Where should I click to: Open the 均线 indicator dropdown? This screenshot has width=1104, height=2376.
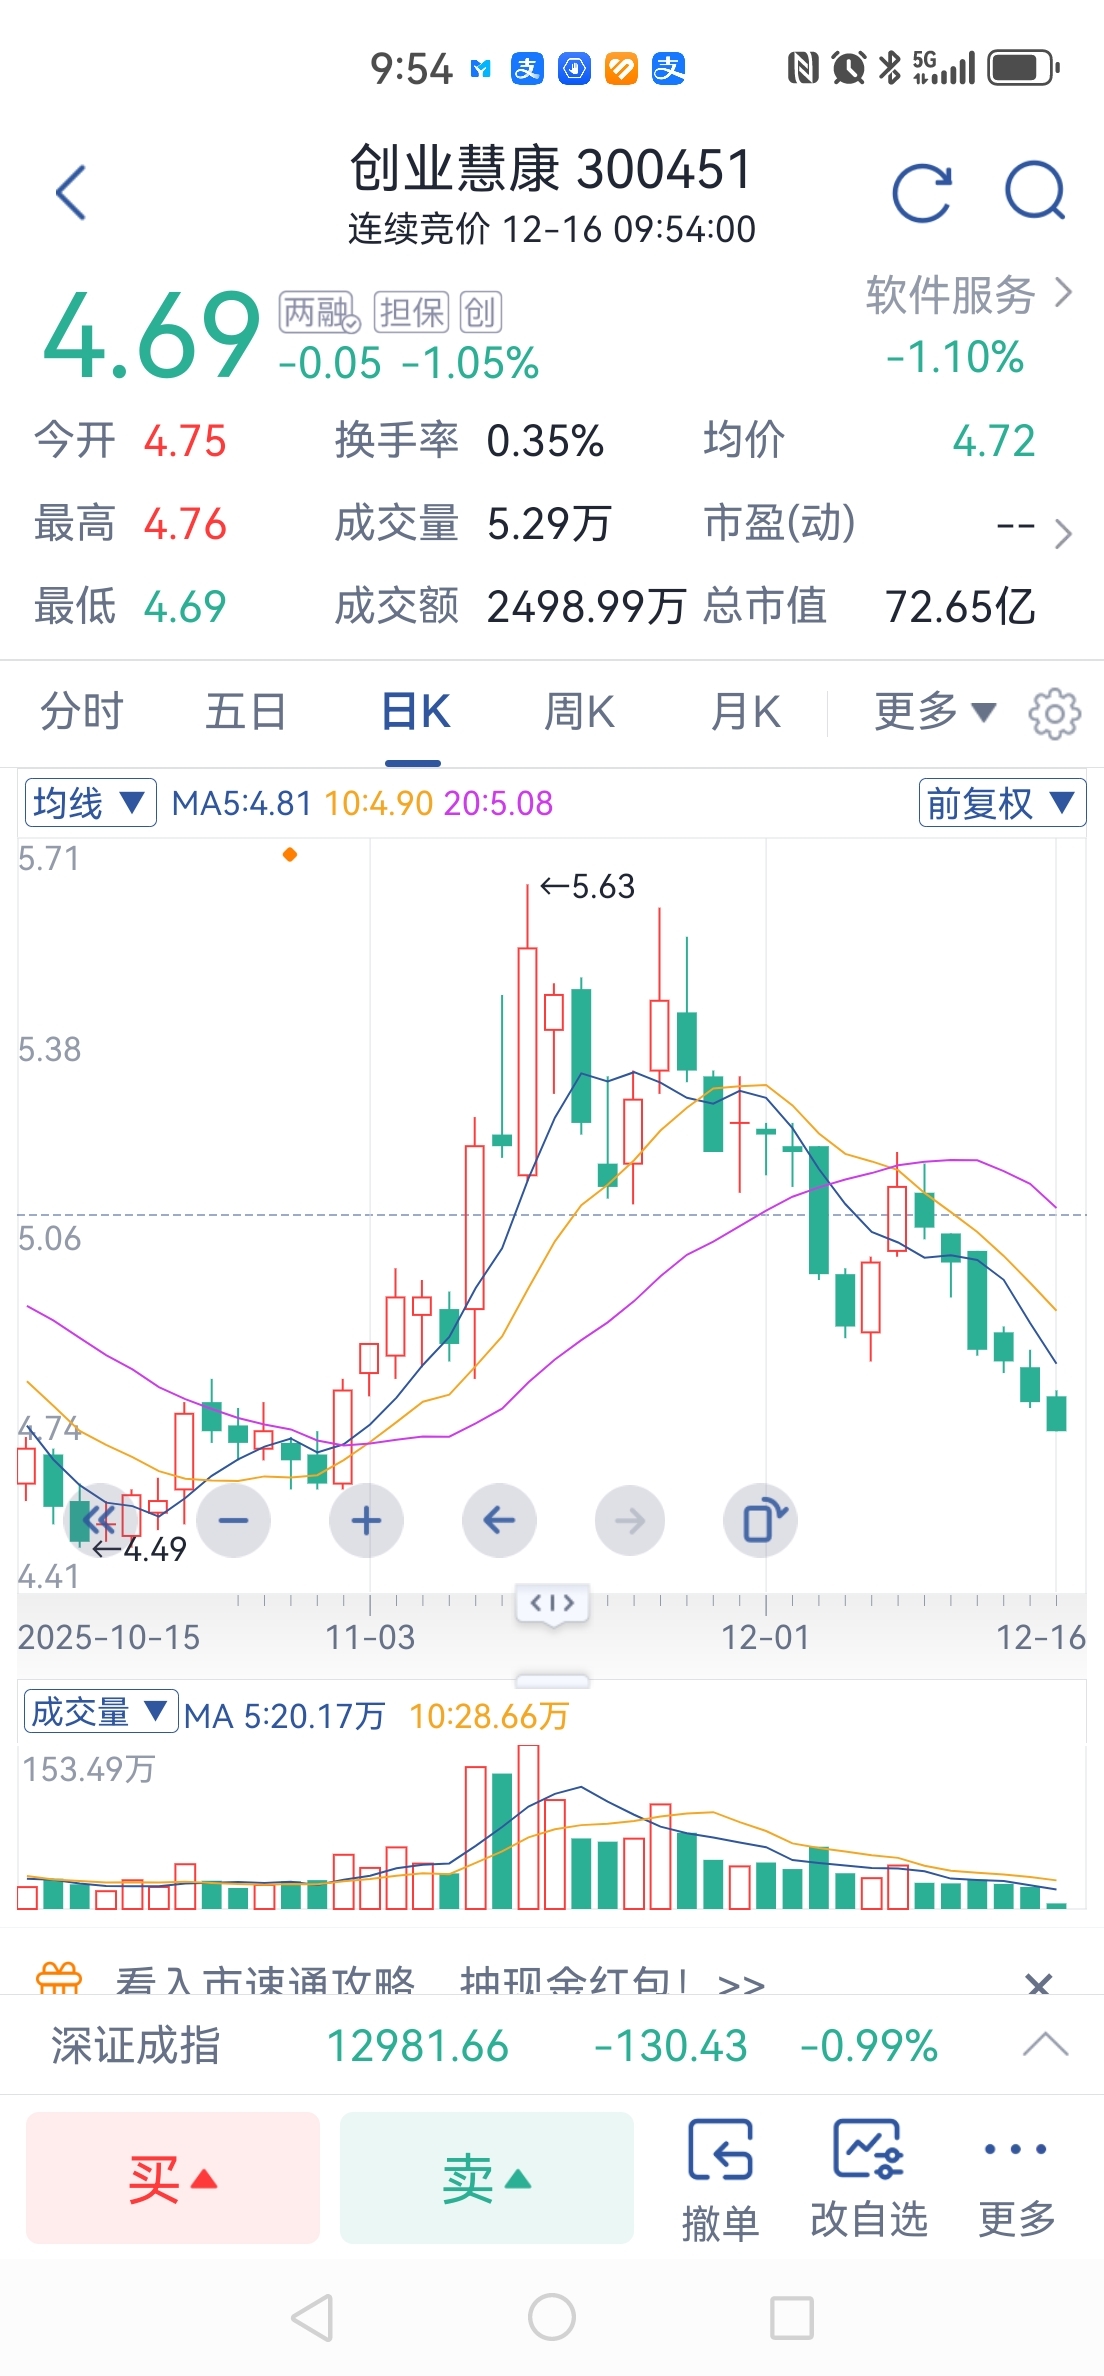click(90, 803)
